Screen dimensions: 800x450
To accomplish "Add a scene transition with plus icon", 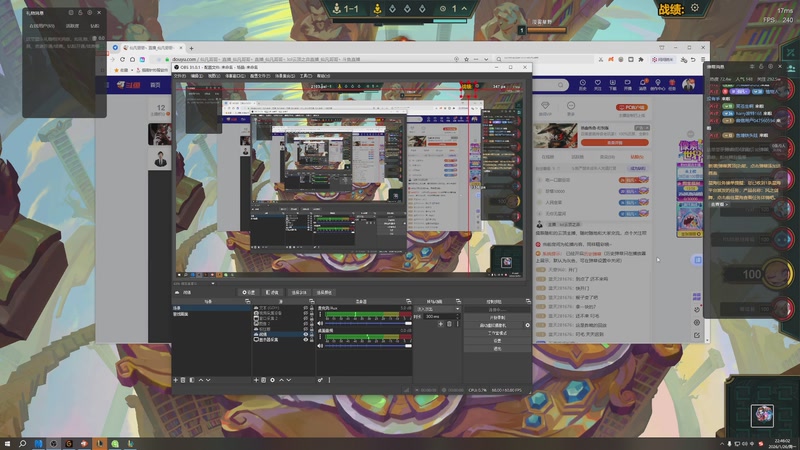I will pyautogui.click(x=440, y=324).
